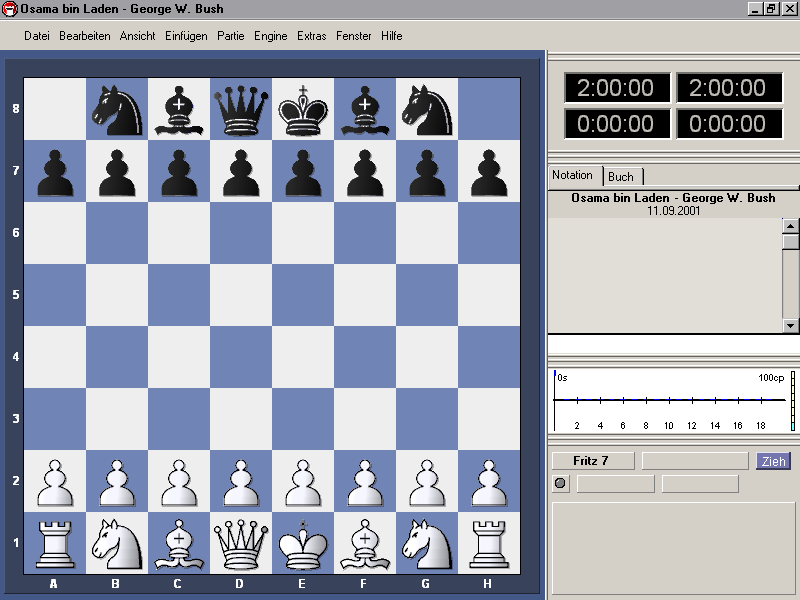
Task: Select the white knight on b1
Action: click(117, 544)
